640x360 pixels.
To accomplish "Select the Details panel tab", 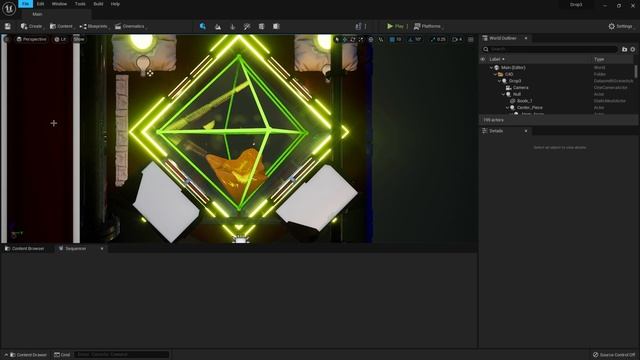I will [496, 131].
